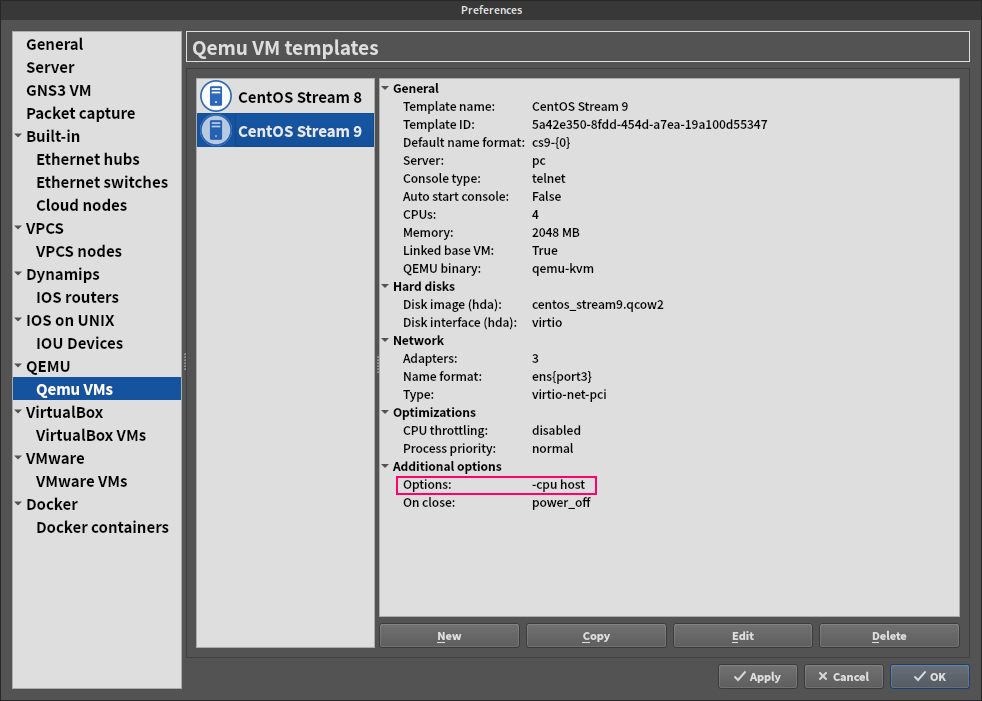Copy the selected Qemu template
Image resolution: width=982 pixels, height=701 pixels.
pos(595,634)
